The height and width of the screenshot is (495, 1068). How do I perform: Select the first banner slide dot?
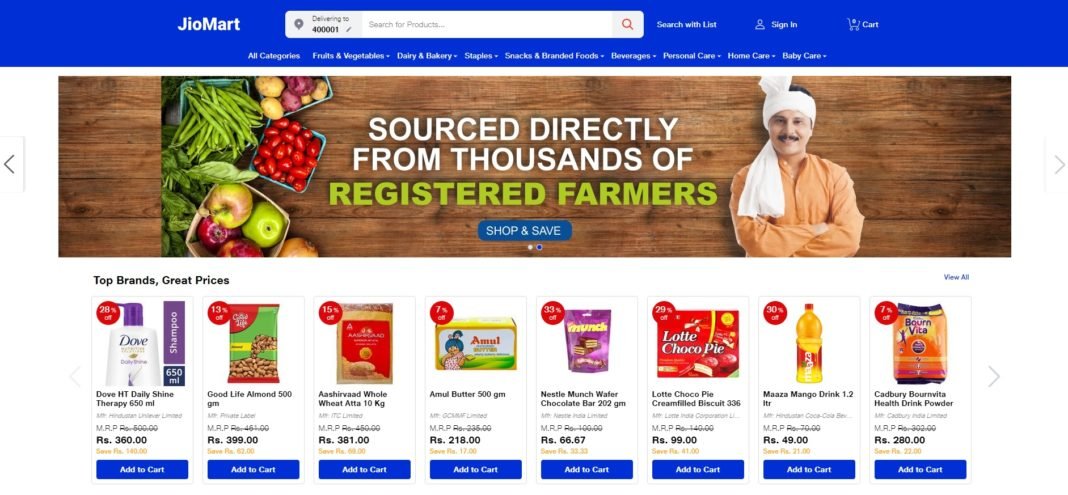click(531, 247)
